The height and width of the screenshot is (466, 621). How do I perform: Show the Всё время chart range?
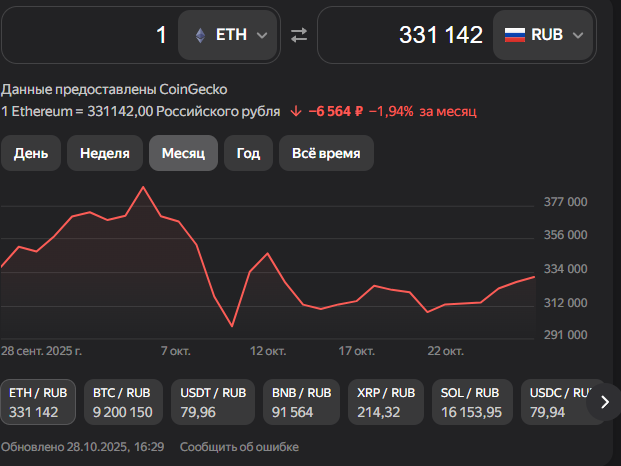click(x=326, y=153)
